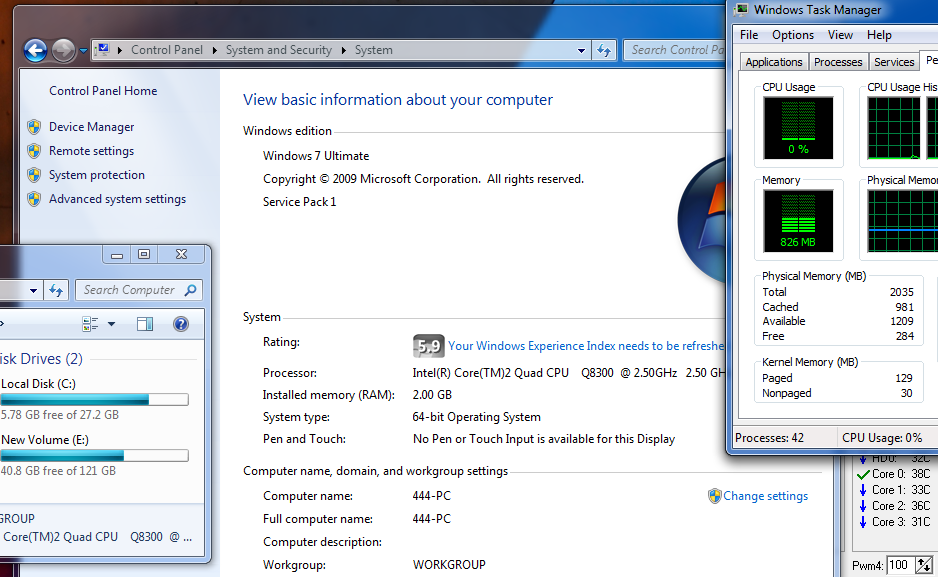Open Control Panel Home link
The width and height of the screenshot is (938, 577).
(103, 91)
